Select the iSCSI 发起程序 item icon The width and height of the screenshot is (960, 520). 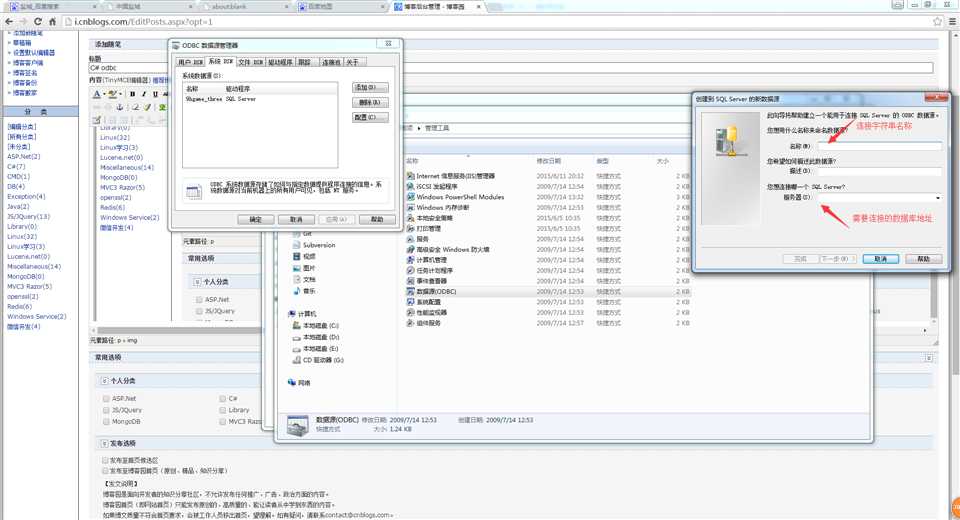tap(410, 186)
